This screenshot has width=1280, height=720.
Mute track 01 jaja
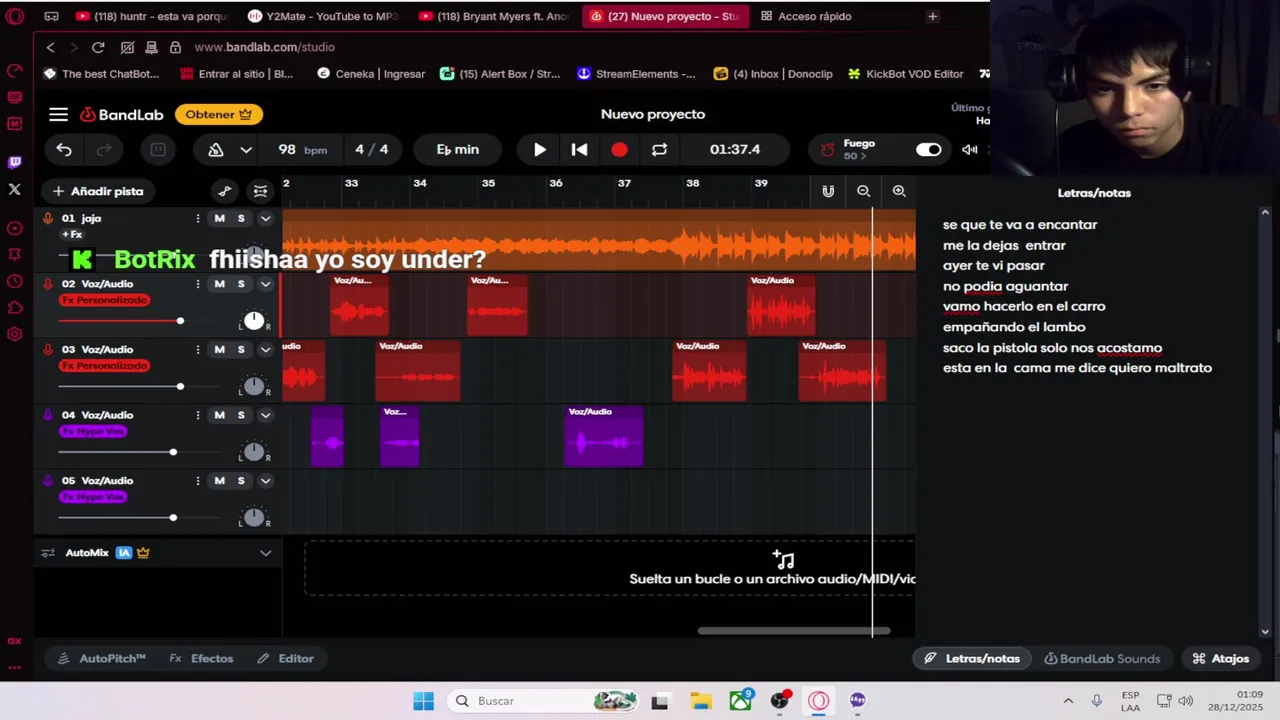pyautogui.click(x=219, y=218)
